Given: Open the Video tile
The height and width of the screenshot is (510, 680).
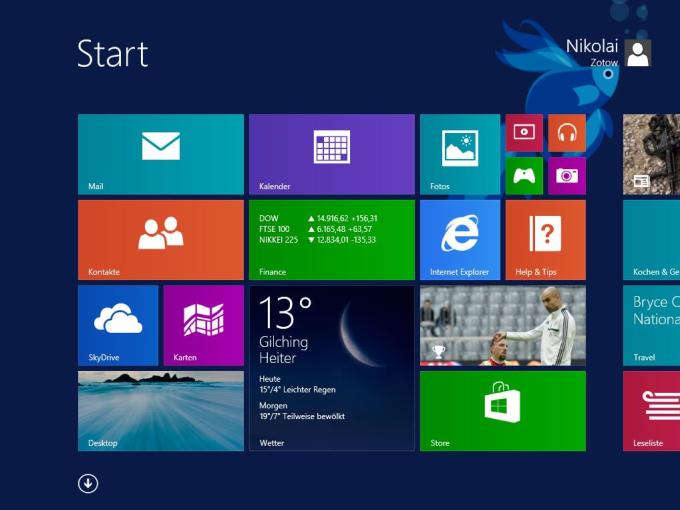Looking at the screenshot, I should (524, 133).
